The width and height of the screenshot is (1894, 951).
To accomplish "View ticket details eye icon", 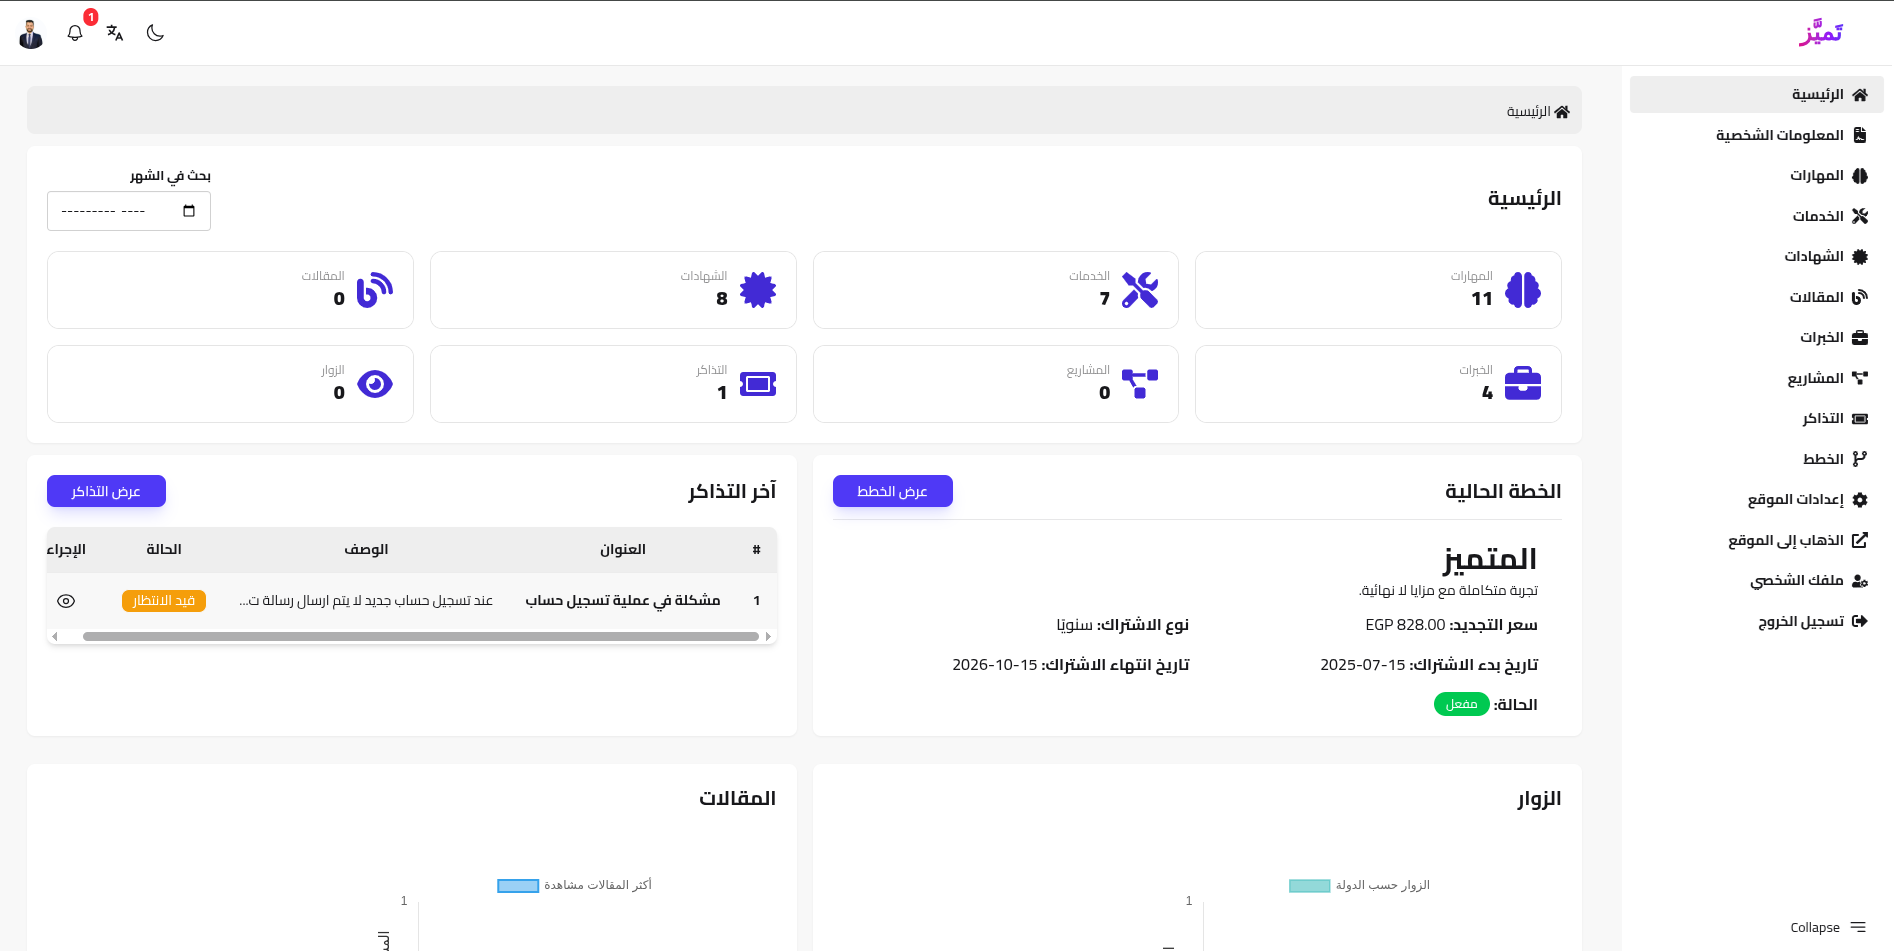I will click(x=66, y=601).
